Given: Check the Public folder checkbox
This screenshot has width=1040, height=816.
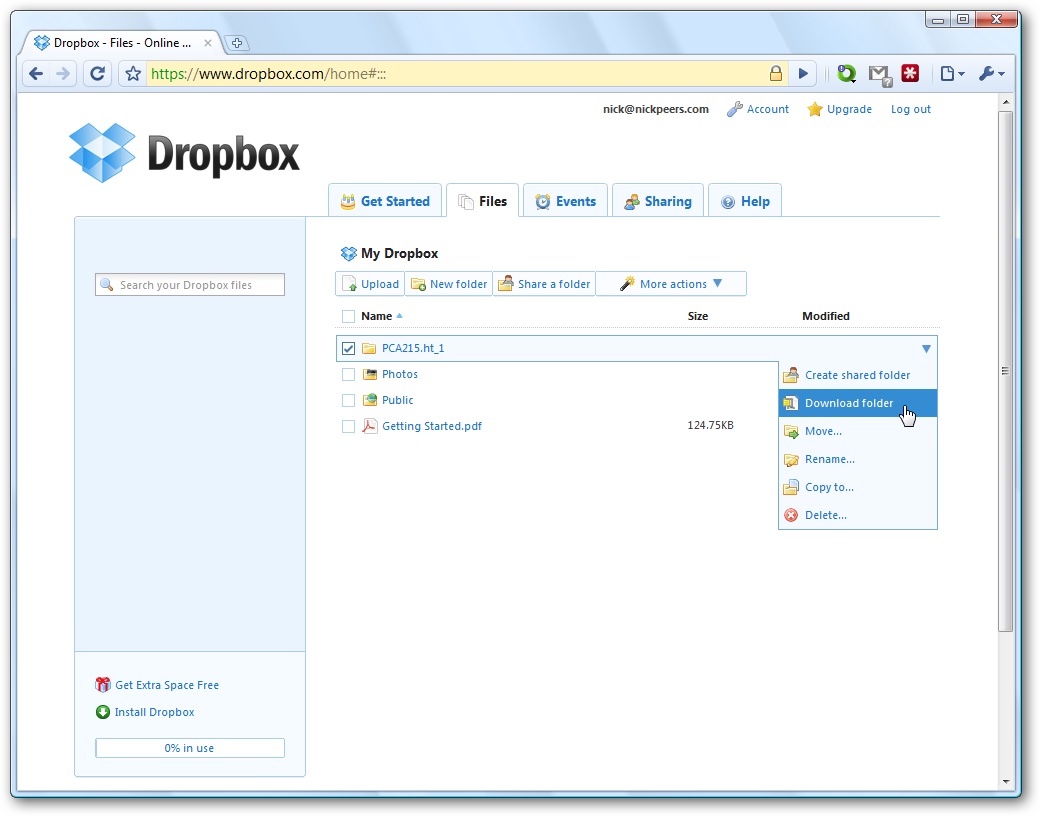Looking at the screenshot, I should pyautogui.click(x=348, y=400).
